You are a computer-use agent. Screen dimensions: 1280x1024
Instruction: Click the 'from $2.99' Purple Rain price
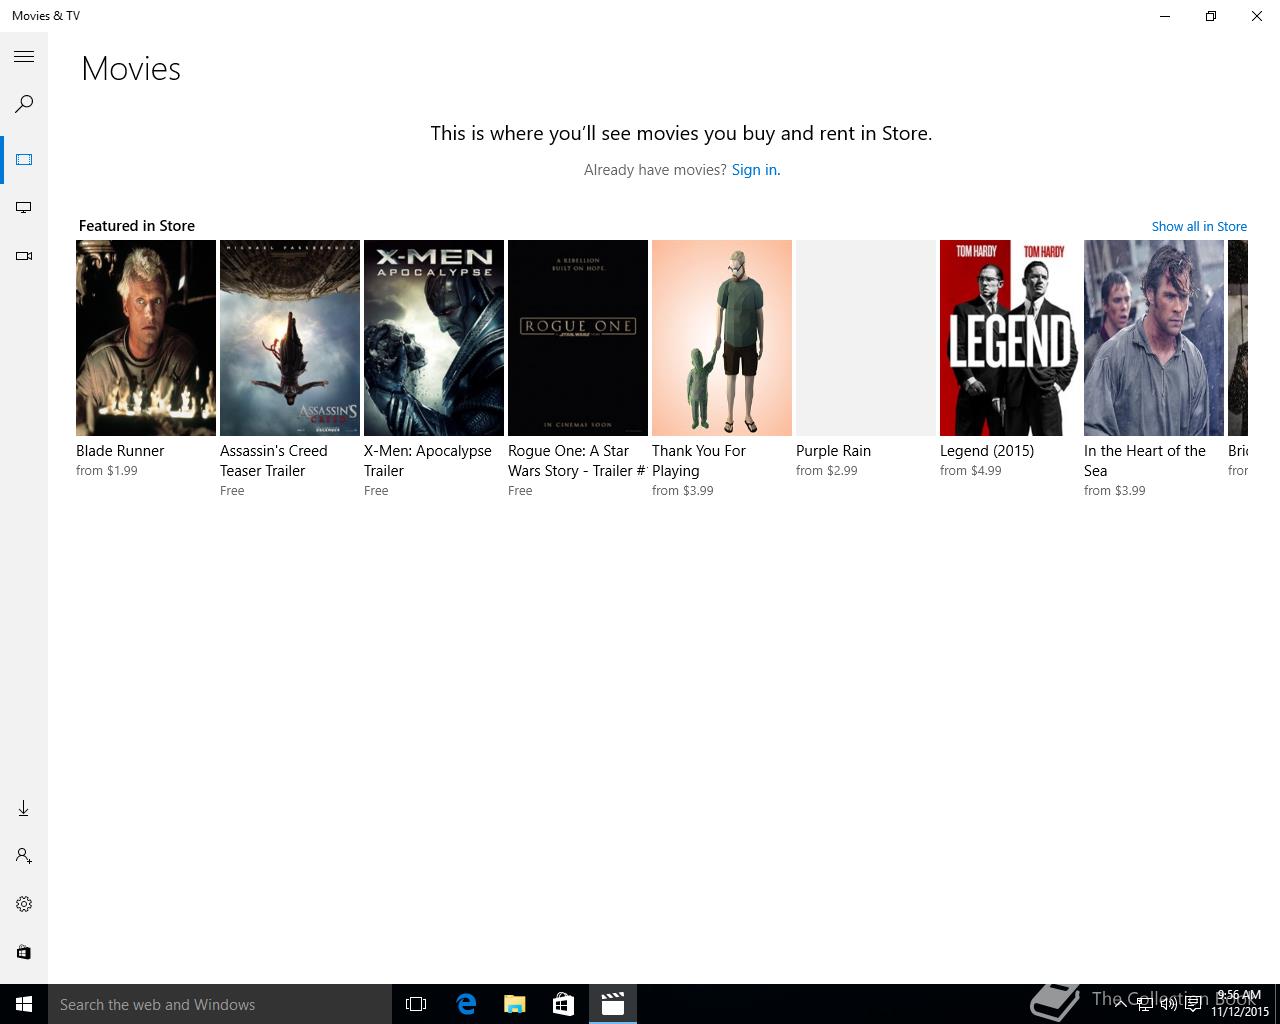[827, 471]
